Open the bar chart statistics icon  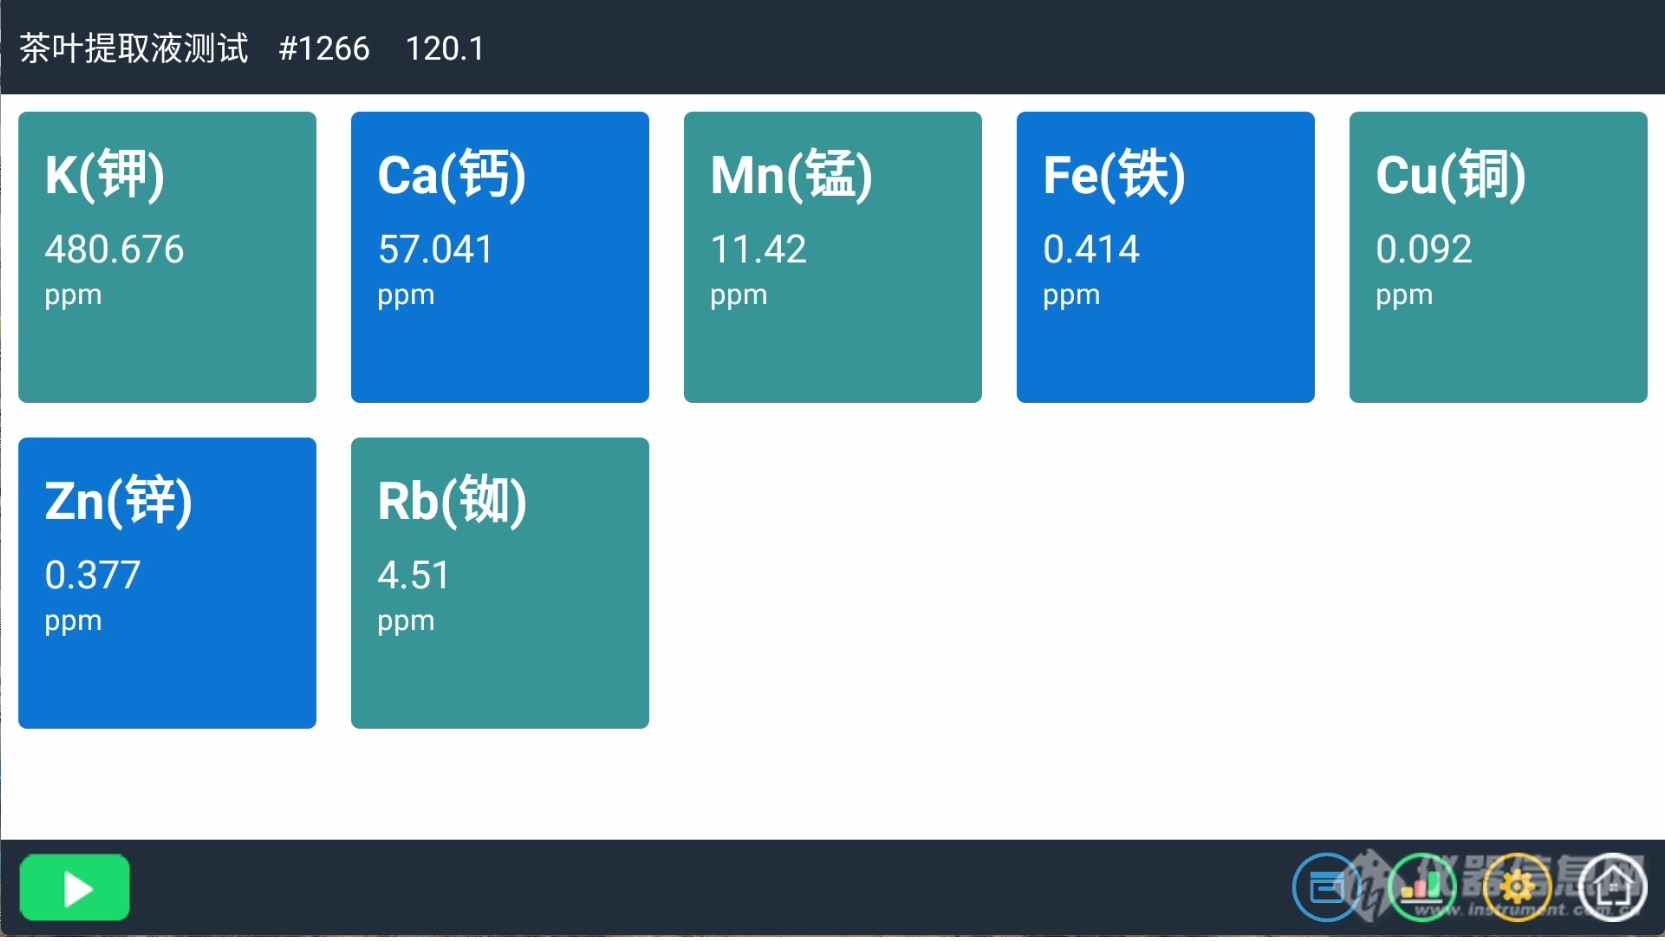point(1422,887)
